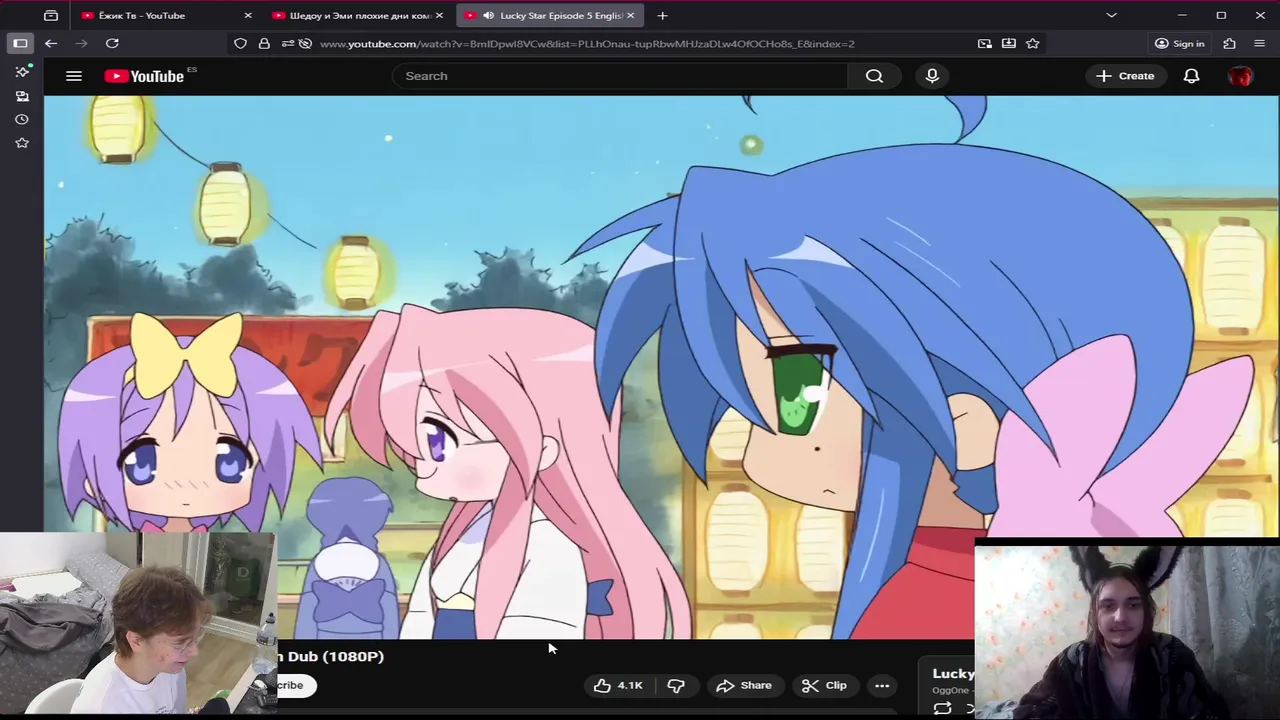Open Firefox View icon in tab bar

pos(51,15)
